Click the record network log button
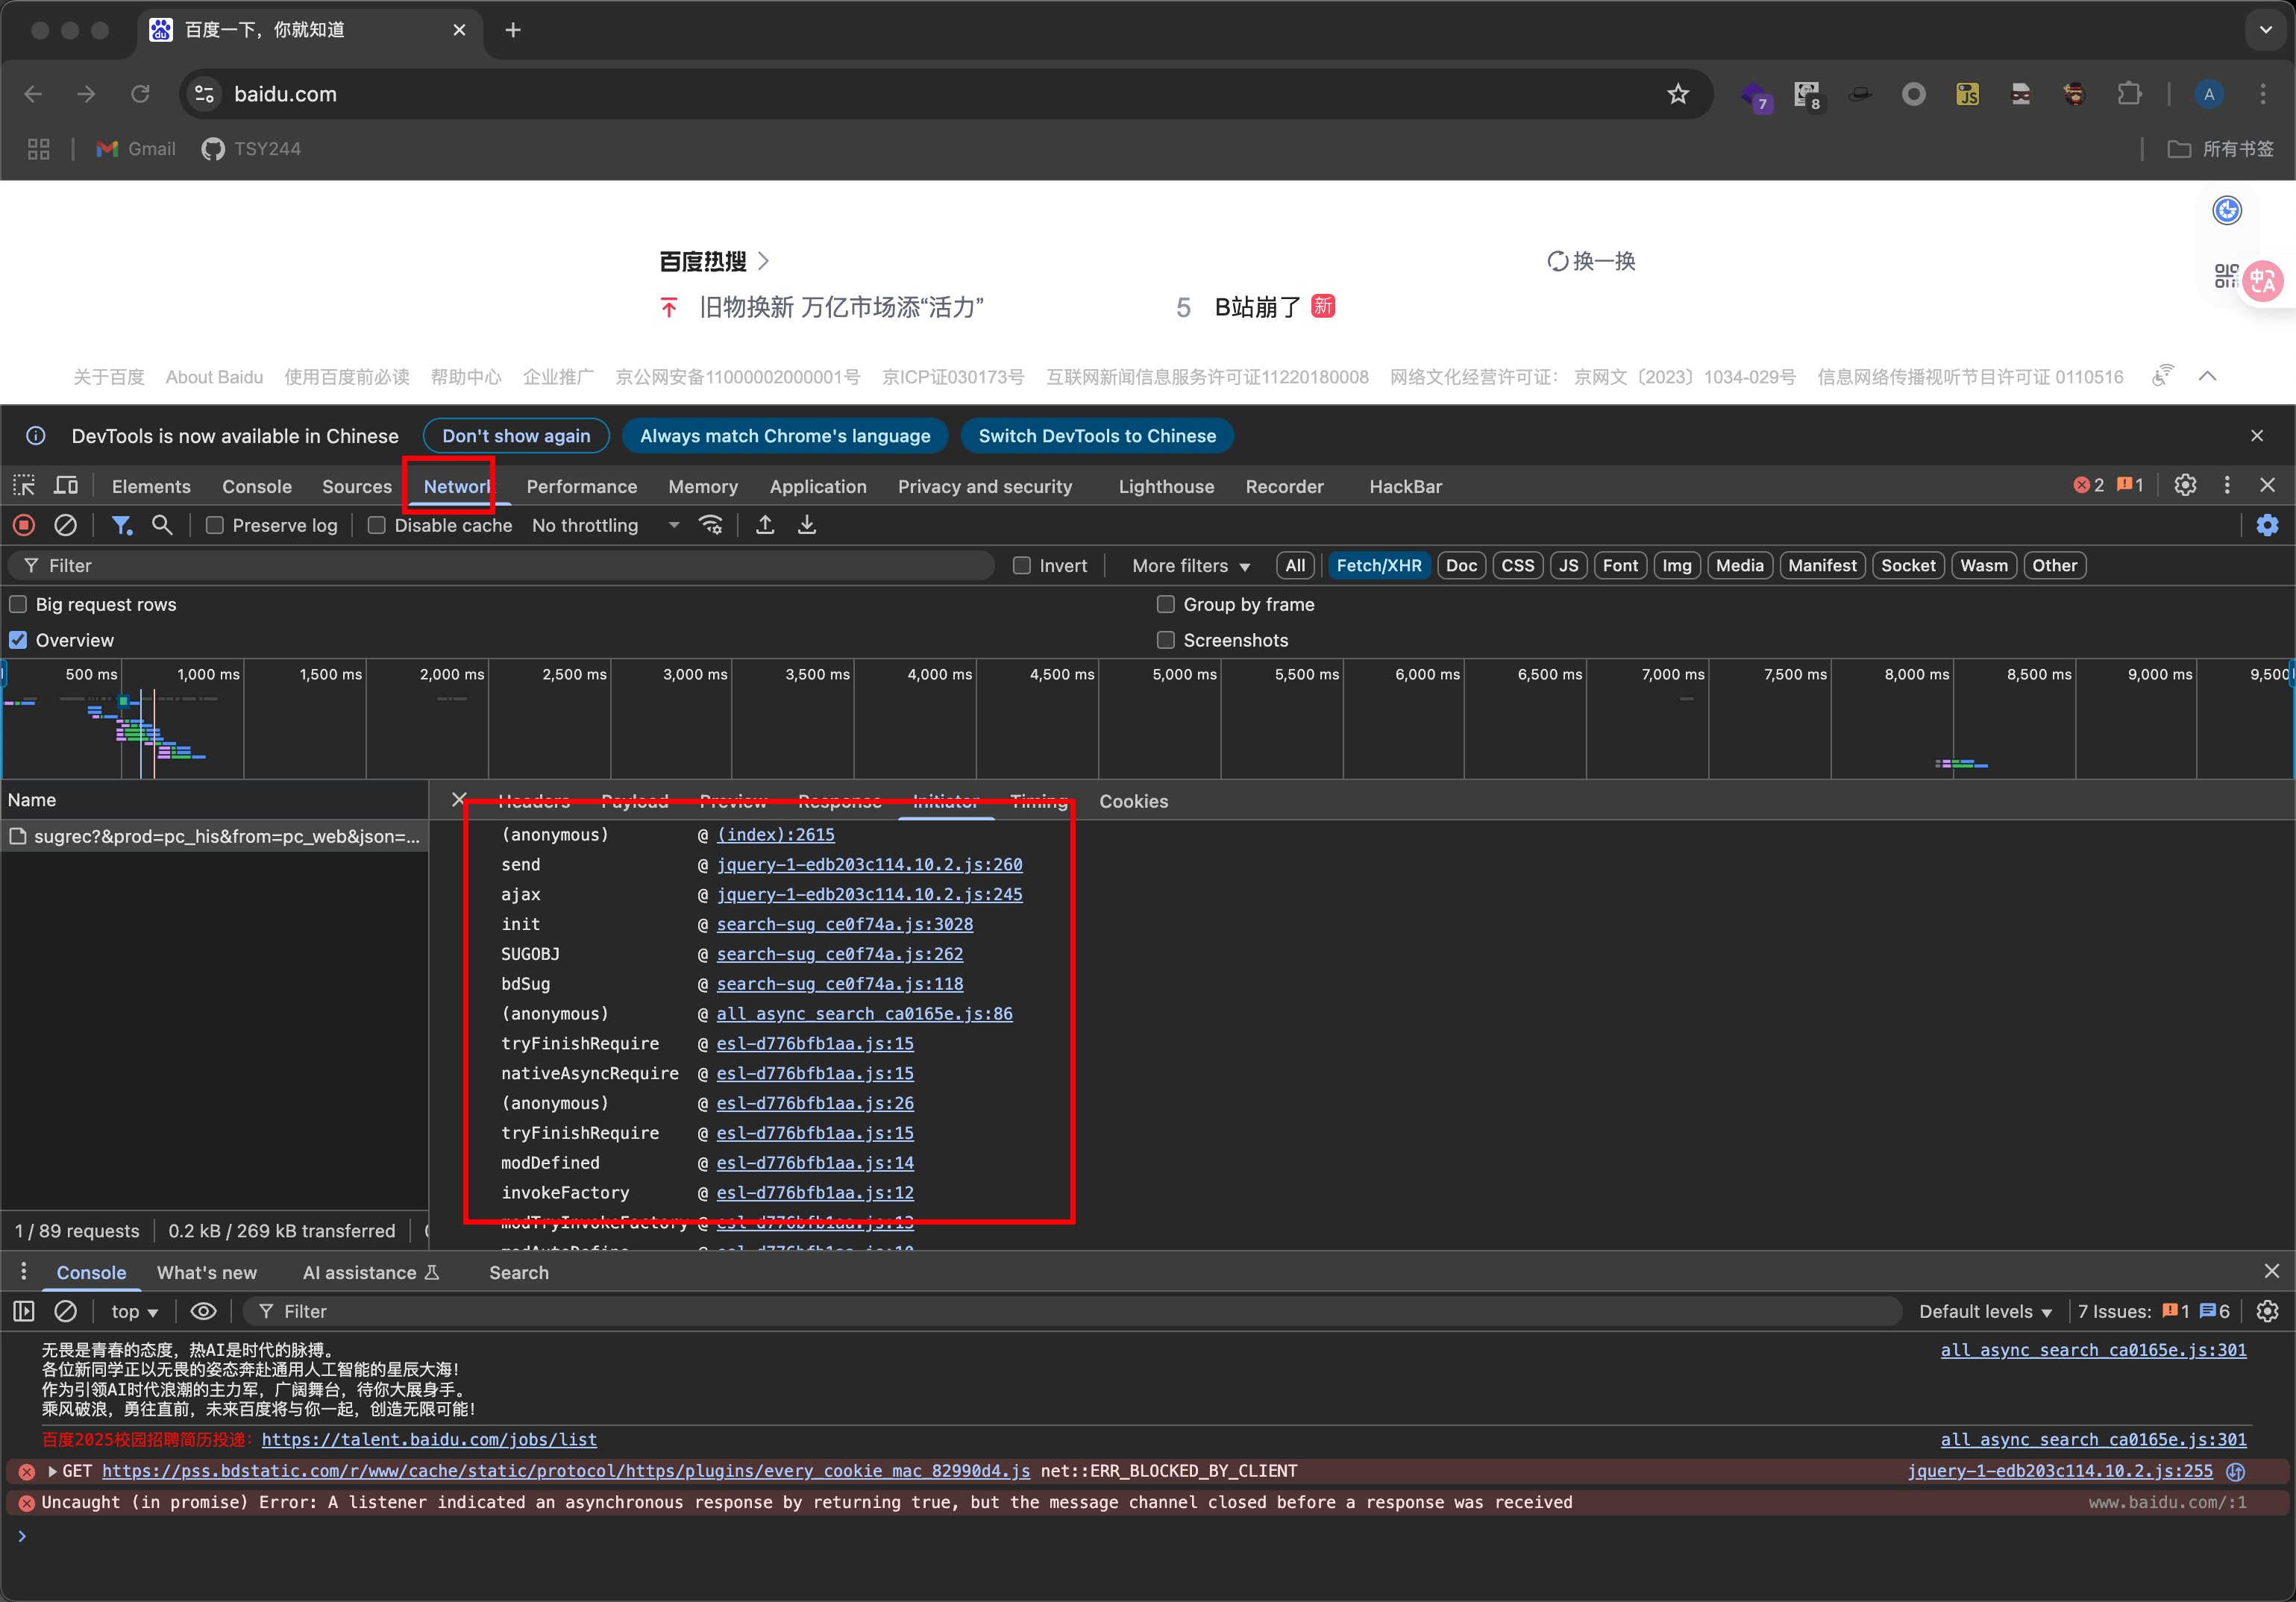 (x=24, y=525)
